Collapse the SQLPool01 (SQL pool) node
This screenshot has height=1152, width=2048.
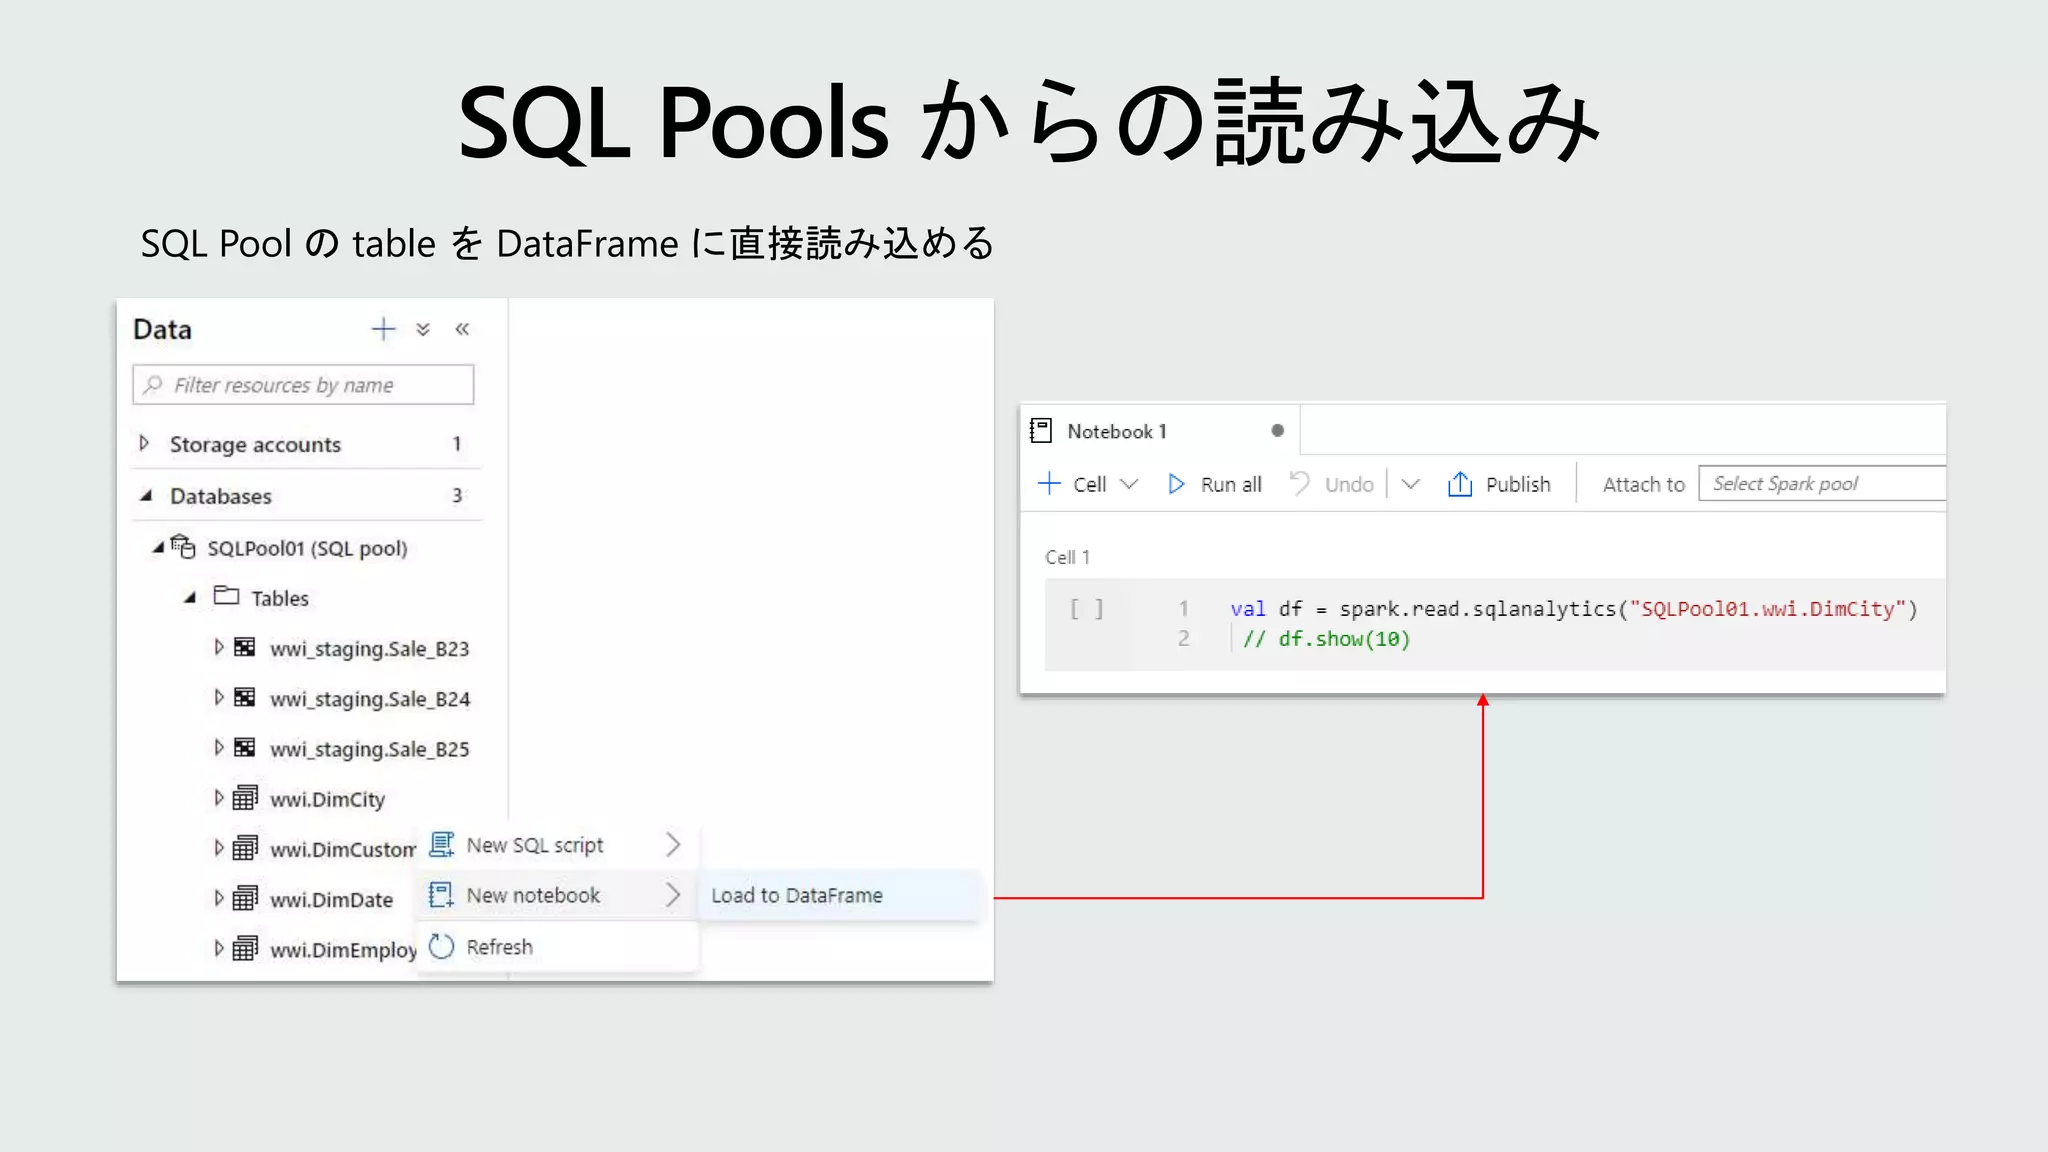(158, 547)
